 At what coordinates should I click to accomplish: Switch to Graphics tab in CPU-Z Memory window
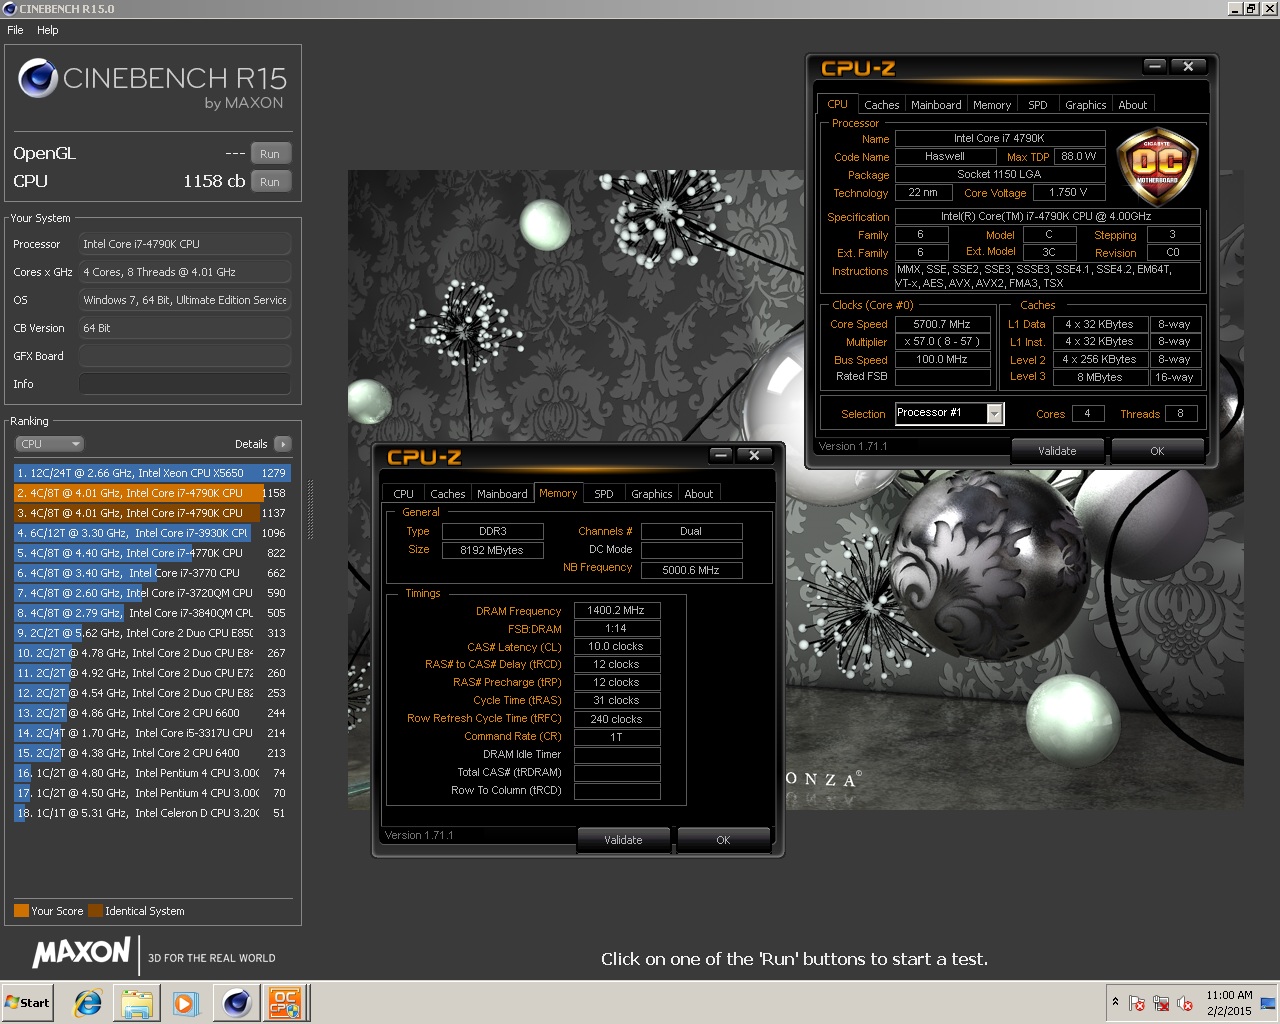tap(651, 494)
